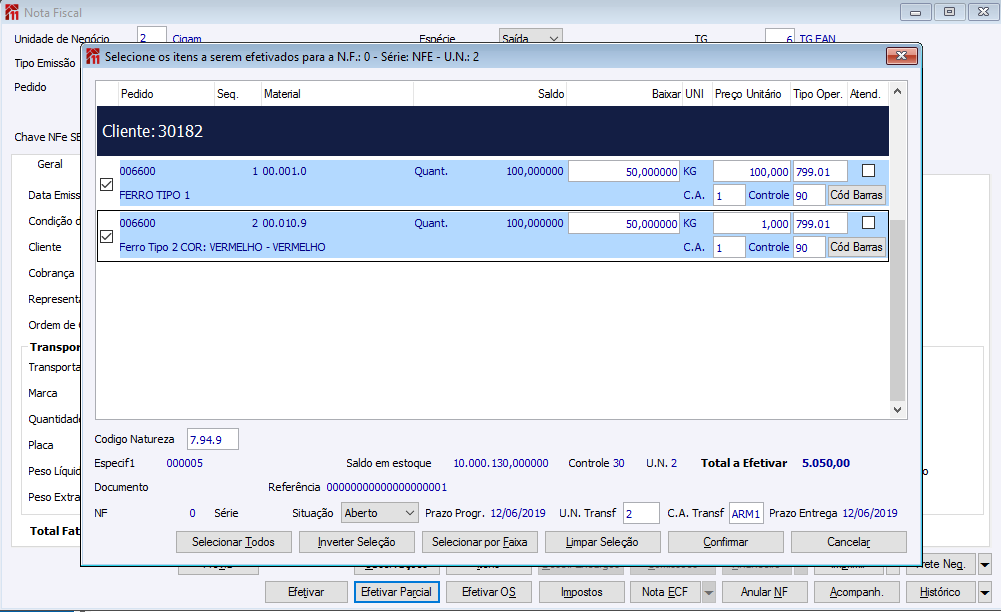Screen dimensions: 1001x612
Task: Expand the arrow next to Histórico button
Action: [985, 592]
